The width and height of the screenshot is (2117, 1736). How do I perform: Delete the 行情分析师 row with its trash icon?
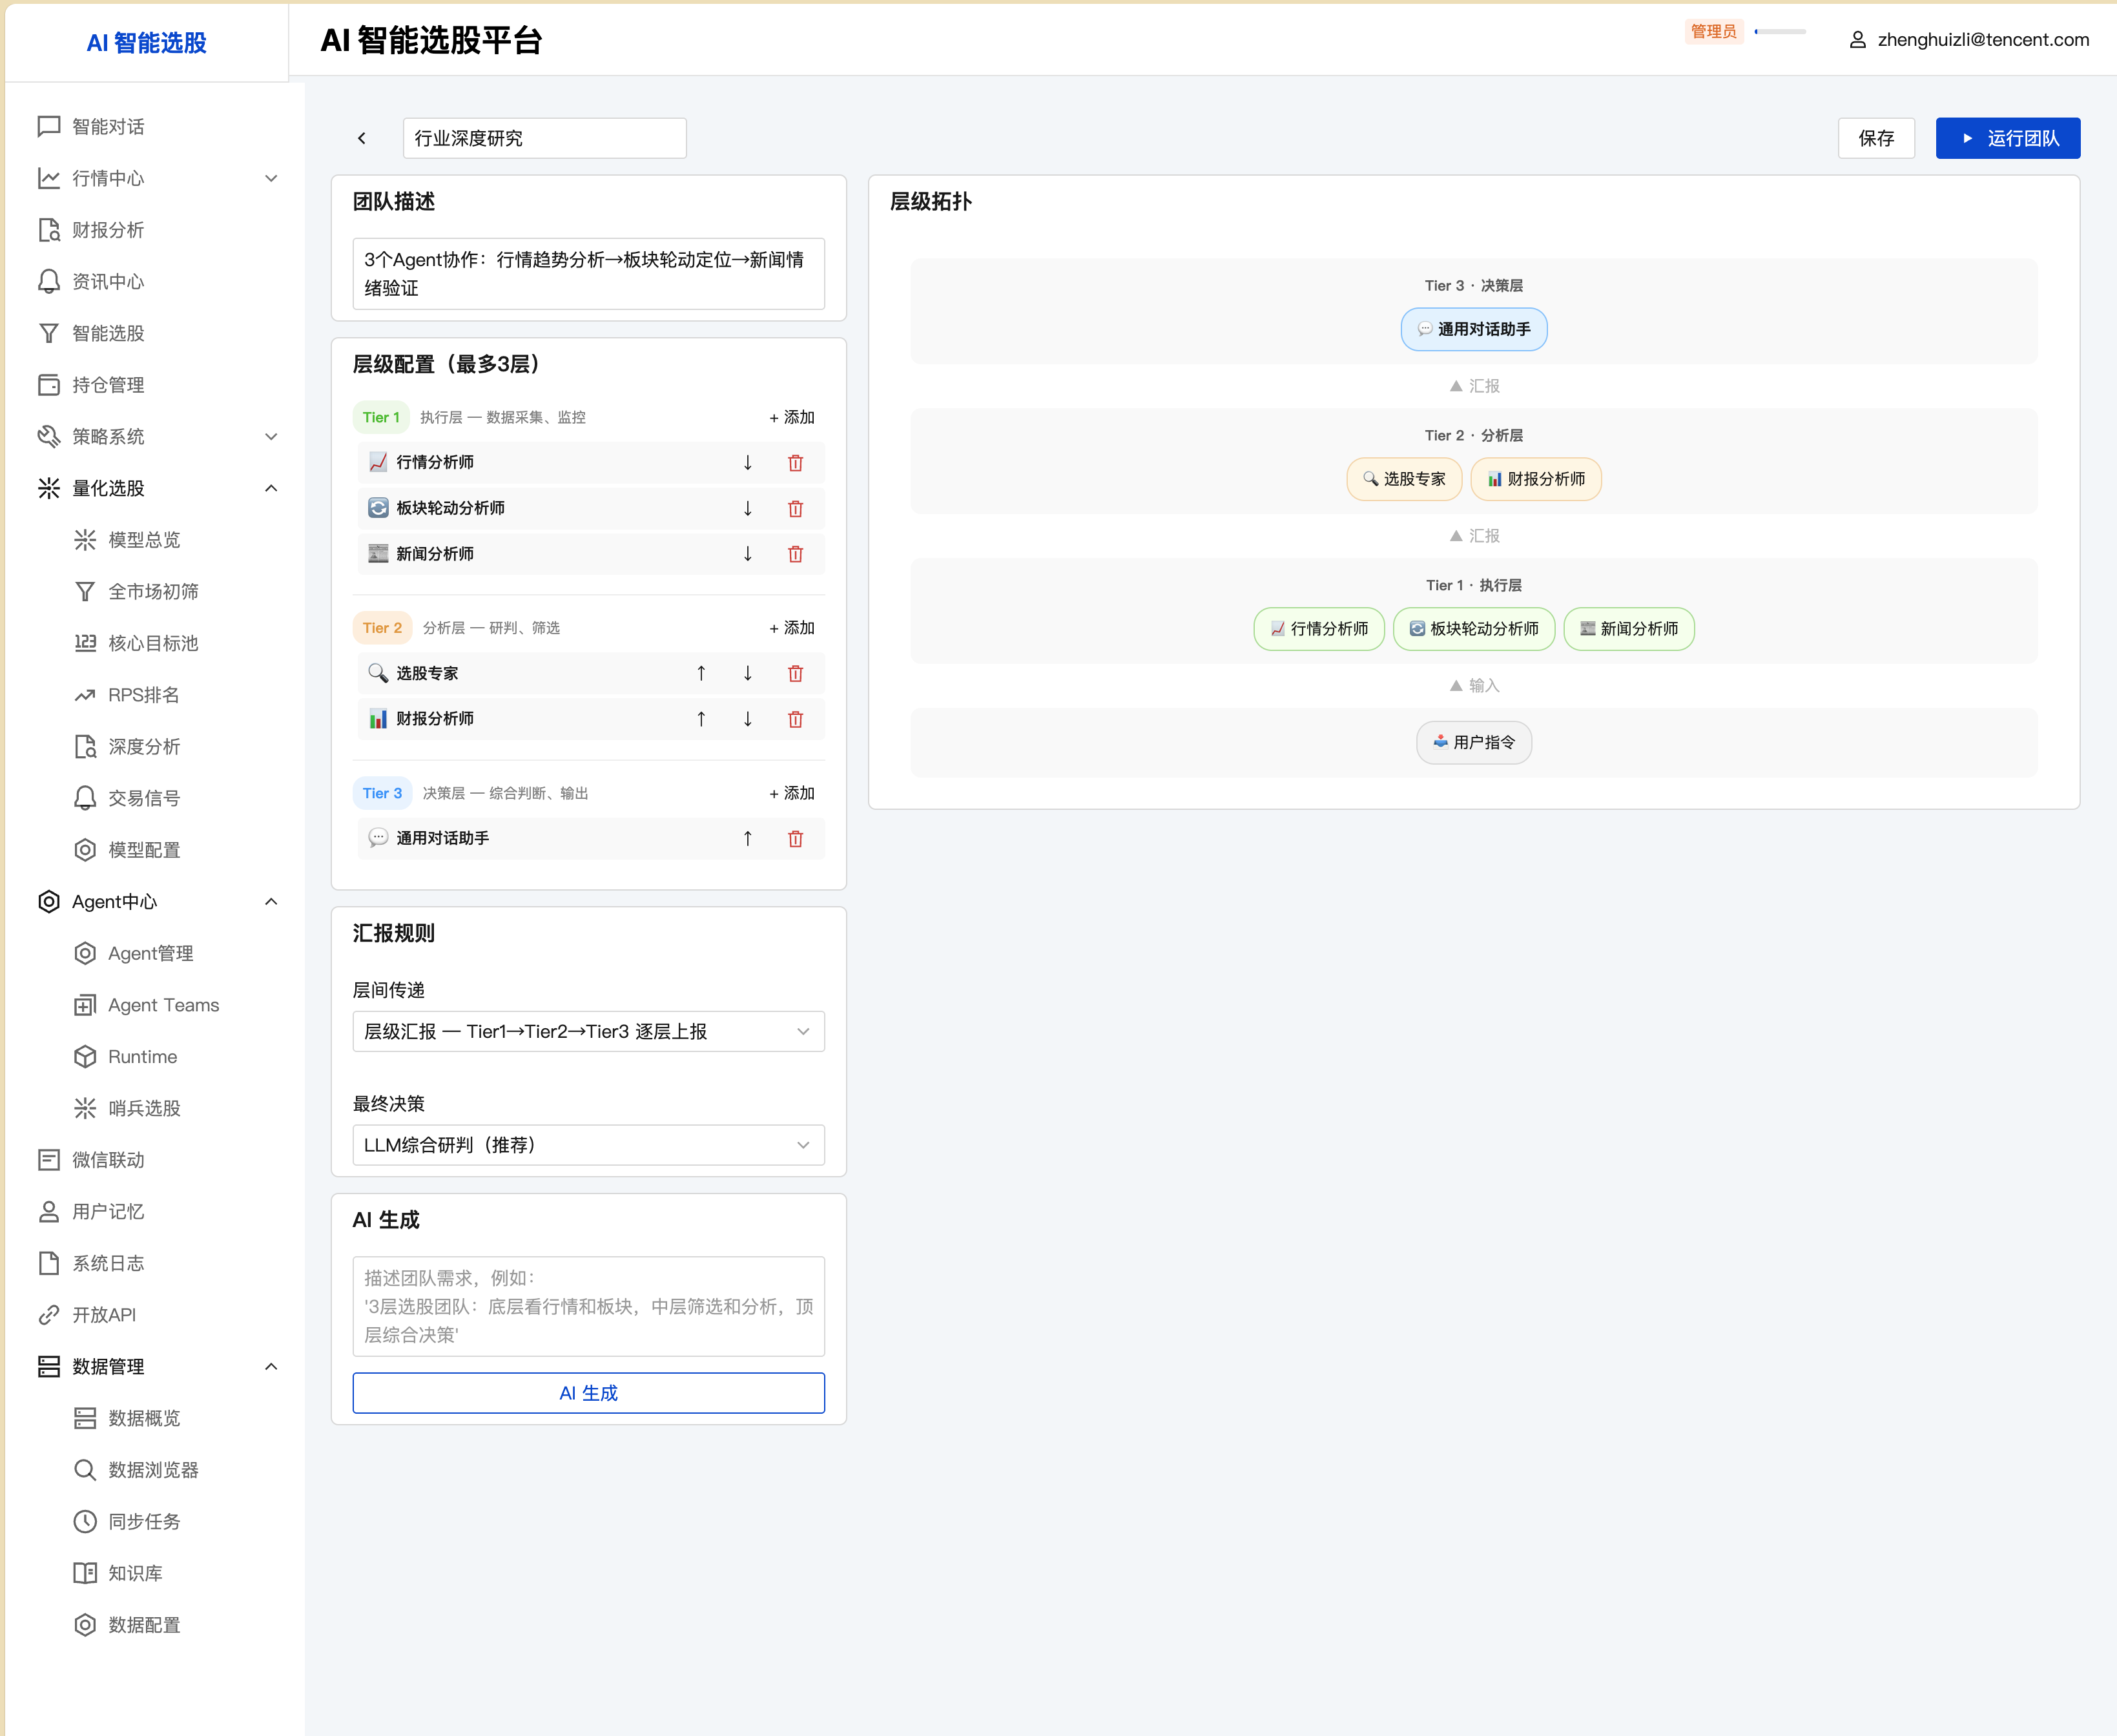pos(795,463)
